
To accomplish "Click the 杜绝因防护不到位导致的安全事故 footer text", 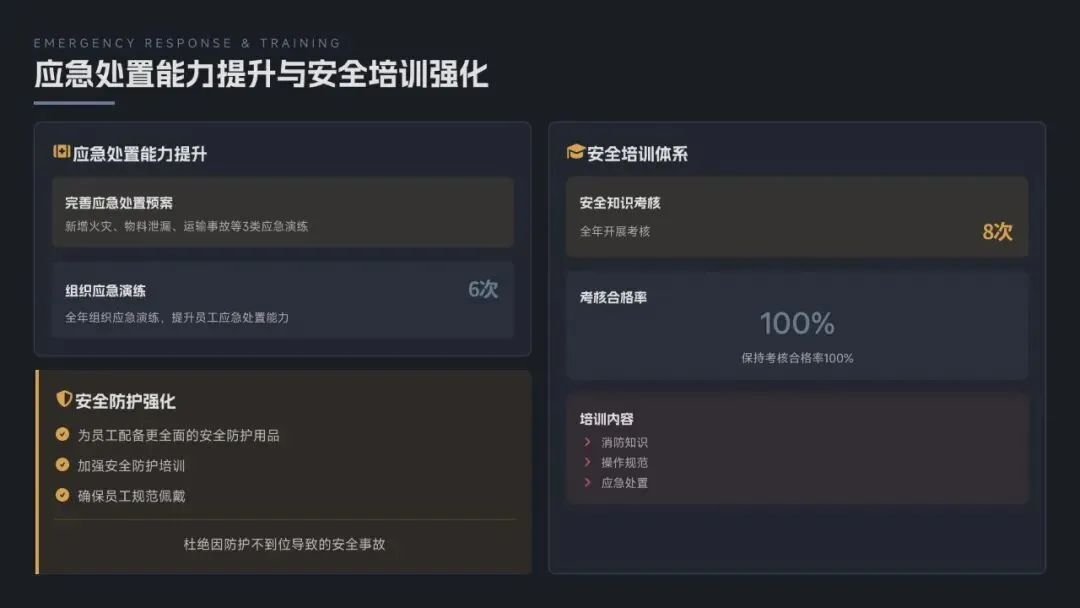I will pyautogui.click(x=284, y=544).
